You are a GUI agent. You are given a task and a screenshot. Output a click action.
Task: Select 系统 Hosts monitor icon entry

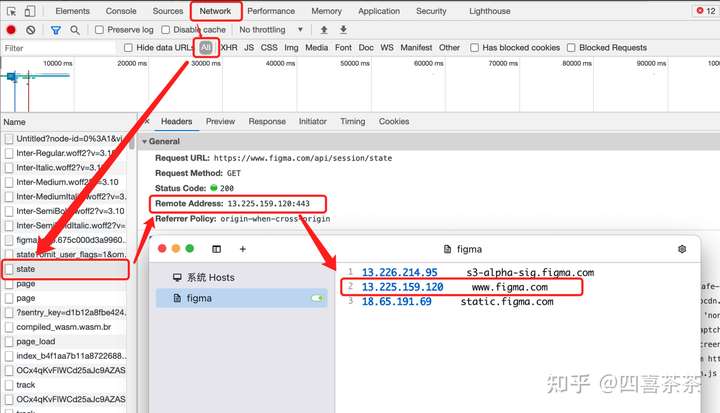click(203, 277)
